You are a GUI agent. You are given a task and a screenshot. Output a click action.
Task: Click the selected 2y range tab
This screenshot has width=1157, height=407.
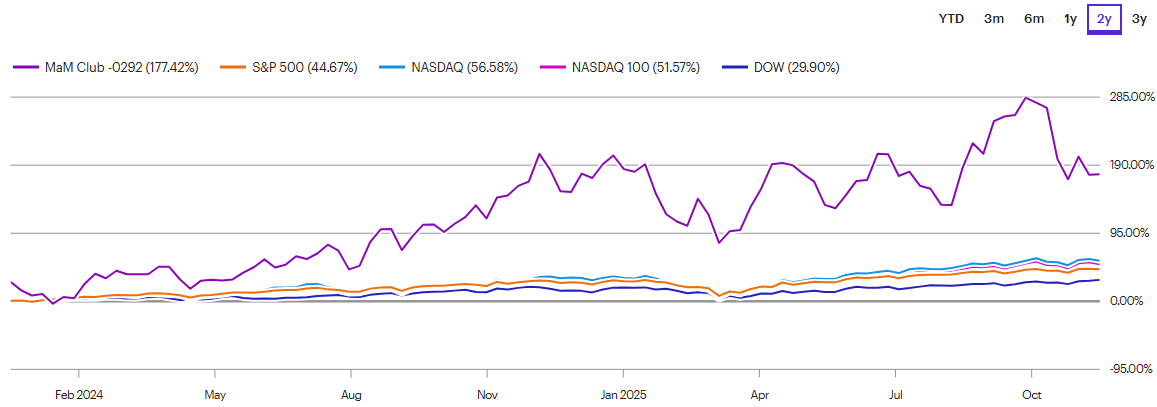click(1104, 18)
